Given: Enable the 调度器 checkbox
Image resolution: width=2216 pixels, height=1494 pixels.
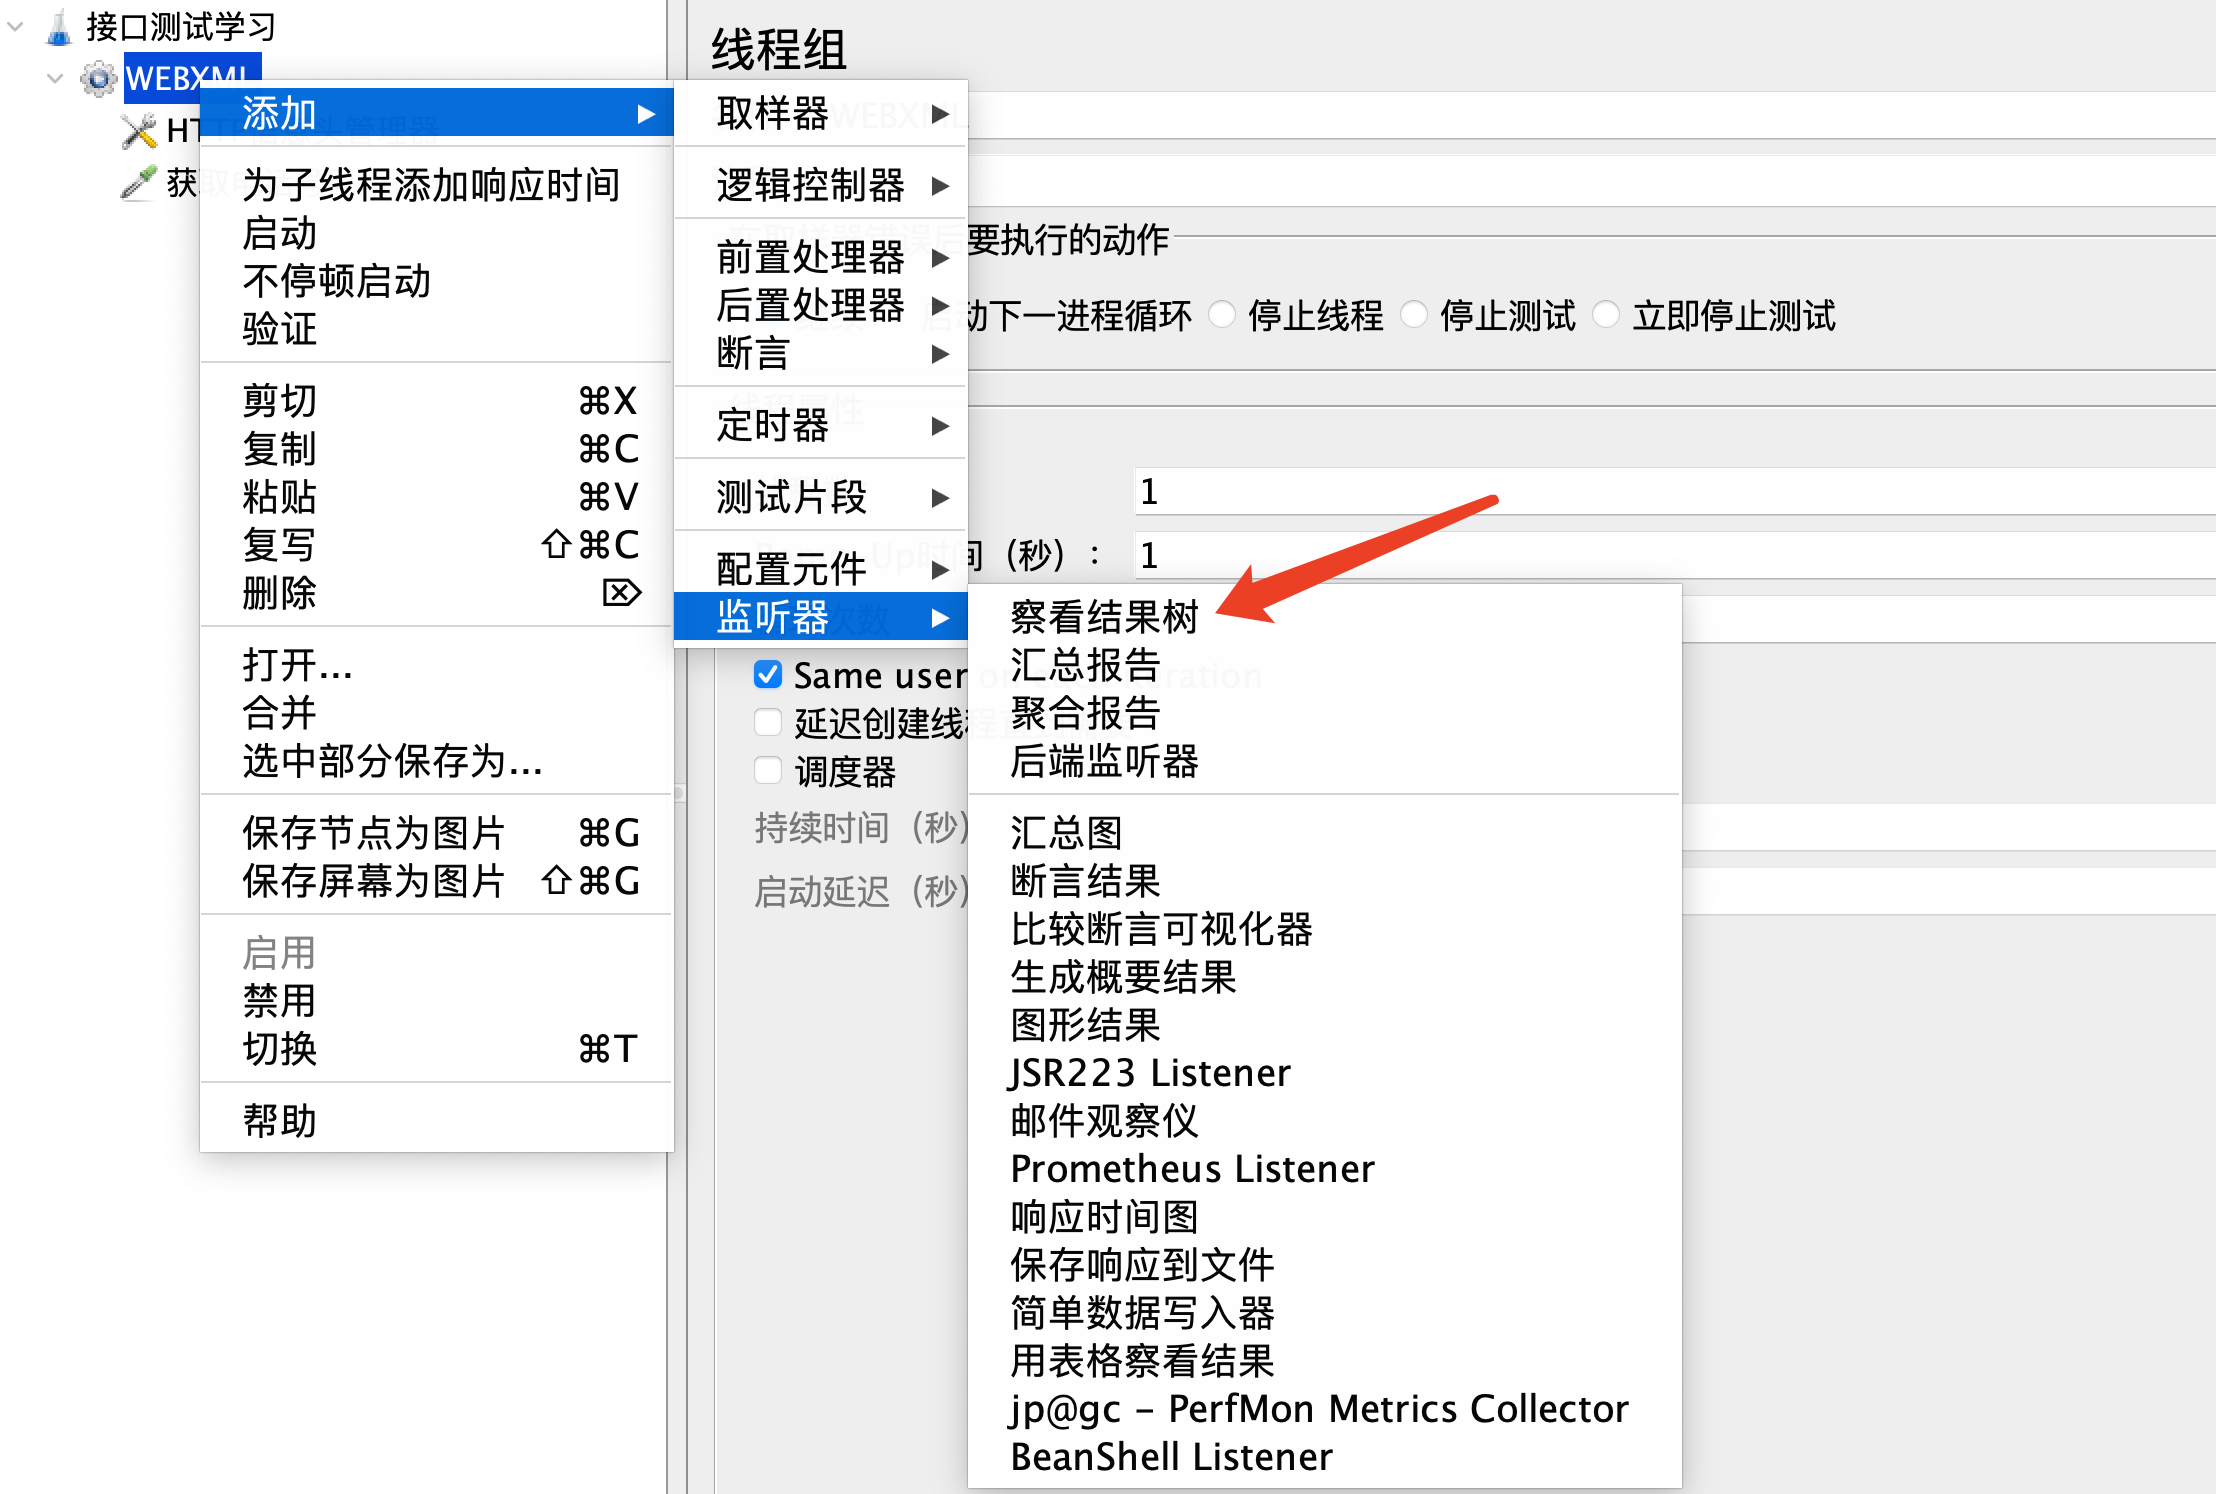Looking at the screenshot, I should pyautogui.click(x=768, y=770).
